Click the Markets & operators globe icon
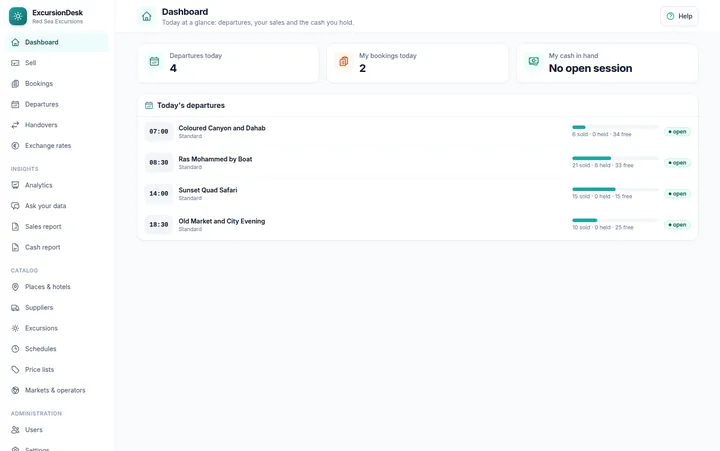This screenshot has height=451, width=720. 15,390
